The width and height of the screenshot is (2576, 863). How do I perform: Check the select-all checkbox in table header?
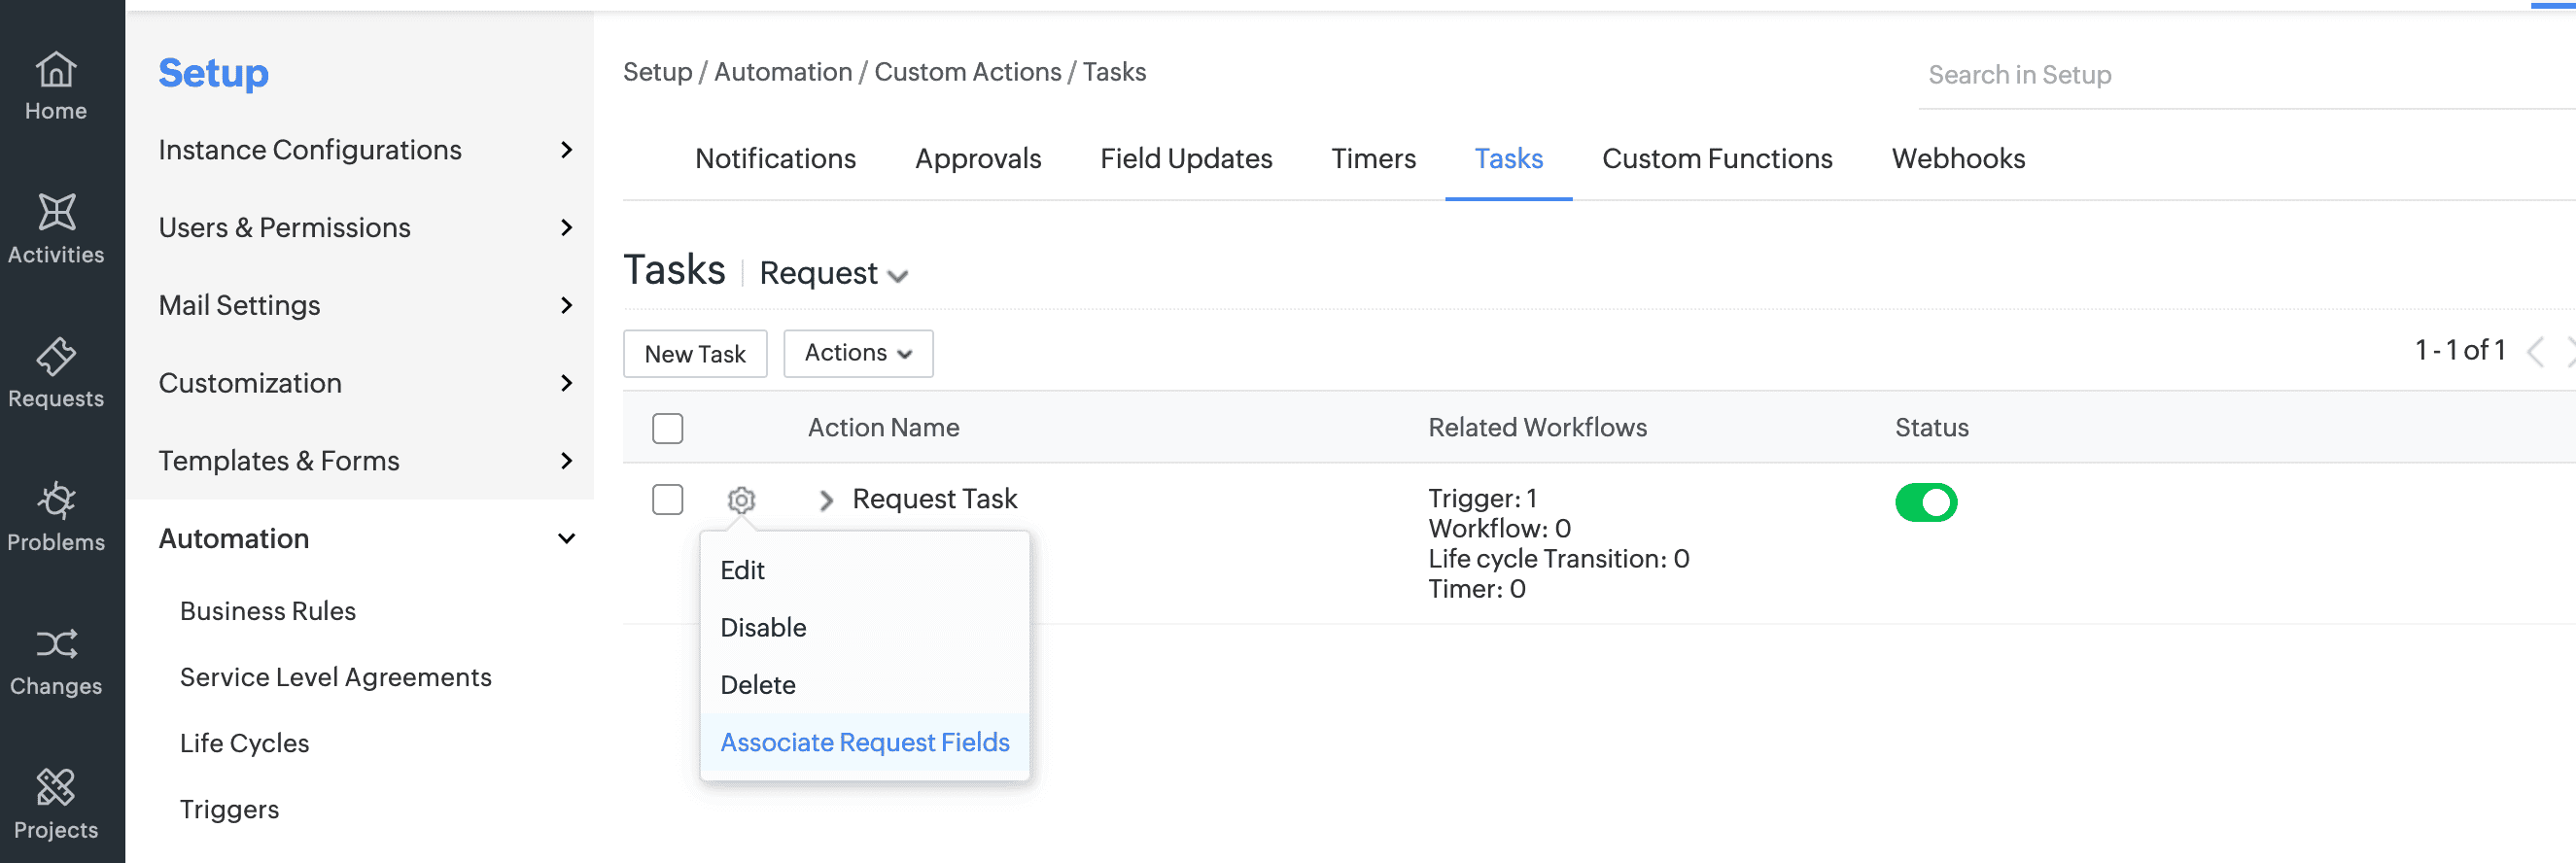click(x=667, y=428)
